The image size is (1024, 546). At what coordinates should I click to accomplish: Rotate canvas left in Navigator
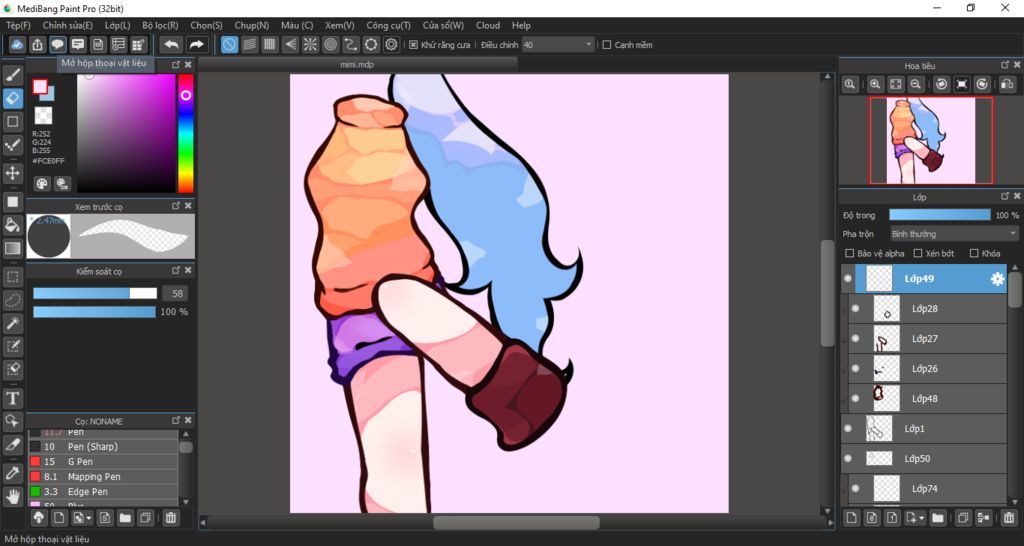941,84
